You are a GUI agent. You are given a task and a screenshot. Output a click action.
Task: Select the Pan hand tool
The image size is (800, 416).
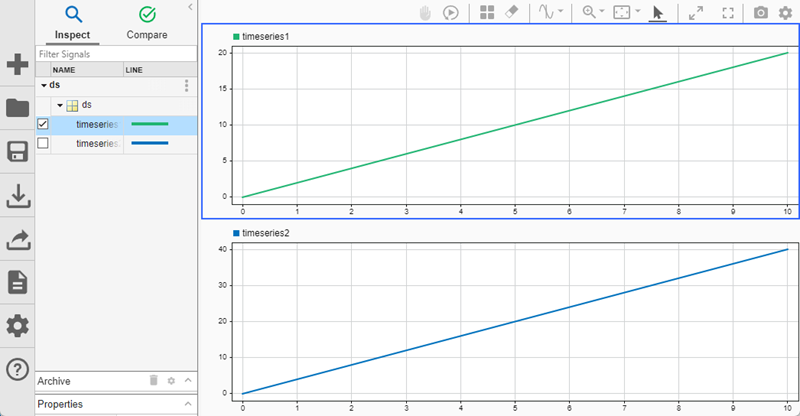[425, 13]
